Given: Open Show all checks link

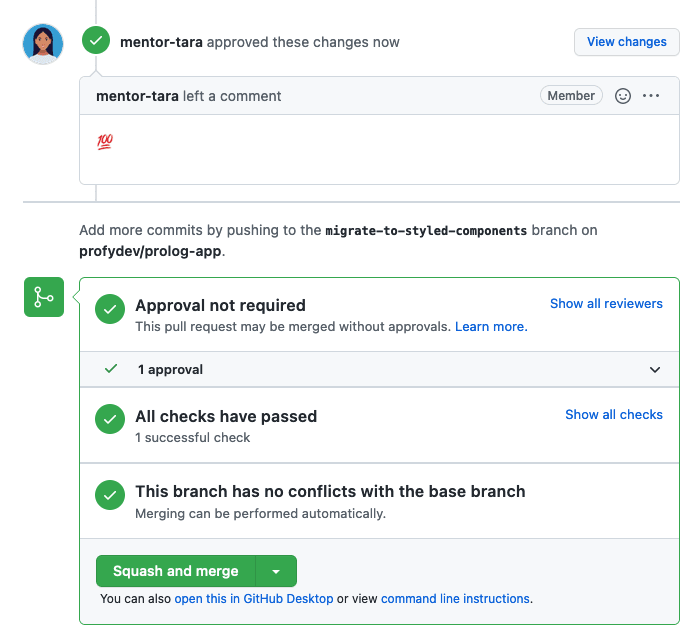Looking at the screenshot, I should [x=614, y=414].
